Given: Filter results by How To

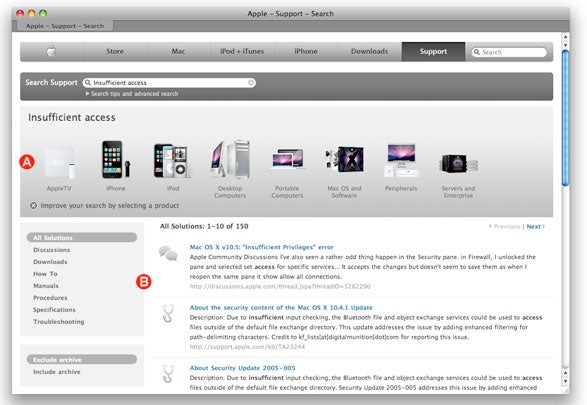Looking at the screenshot, I should 45,274.
